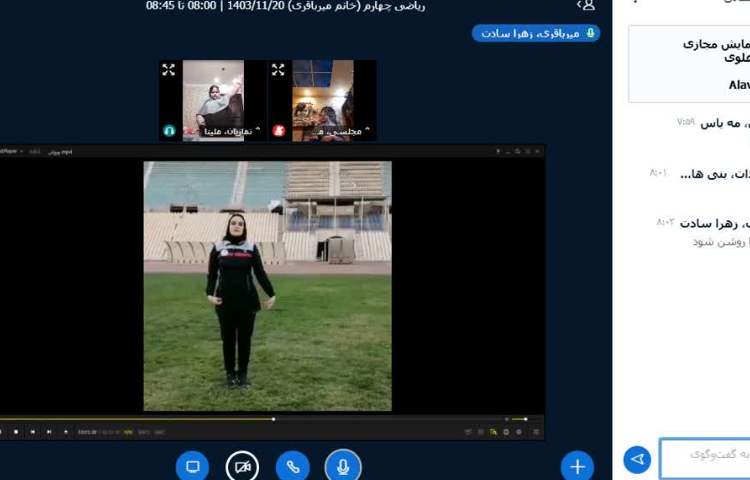Screen dimensions: 750x480
Task: Click the teal headset icon on left video
Action: [169, 131]
